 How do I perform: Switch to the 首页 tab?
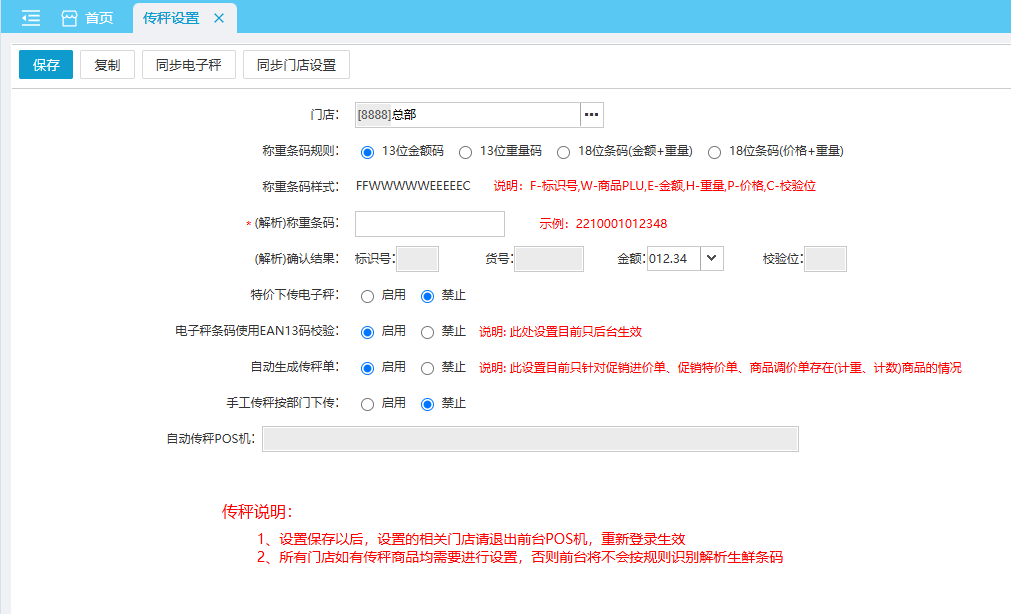click(x=99, y=18)
